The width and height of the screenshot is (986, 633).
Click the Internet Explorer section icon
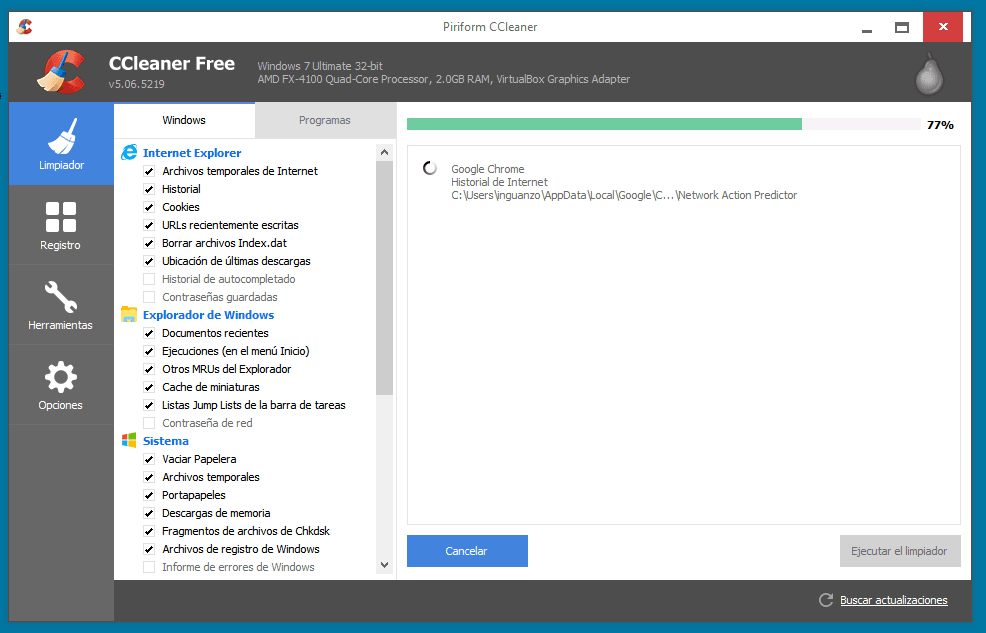point(129,152)
